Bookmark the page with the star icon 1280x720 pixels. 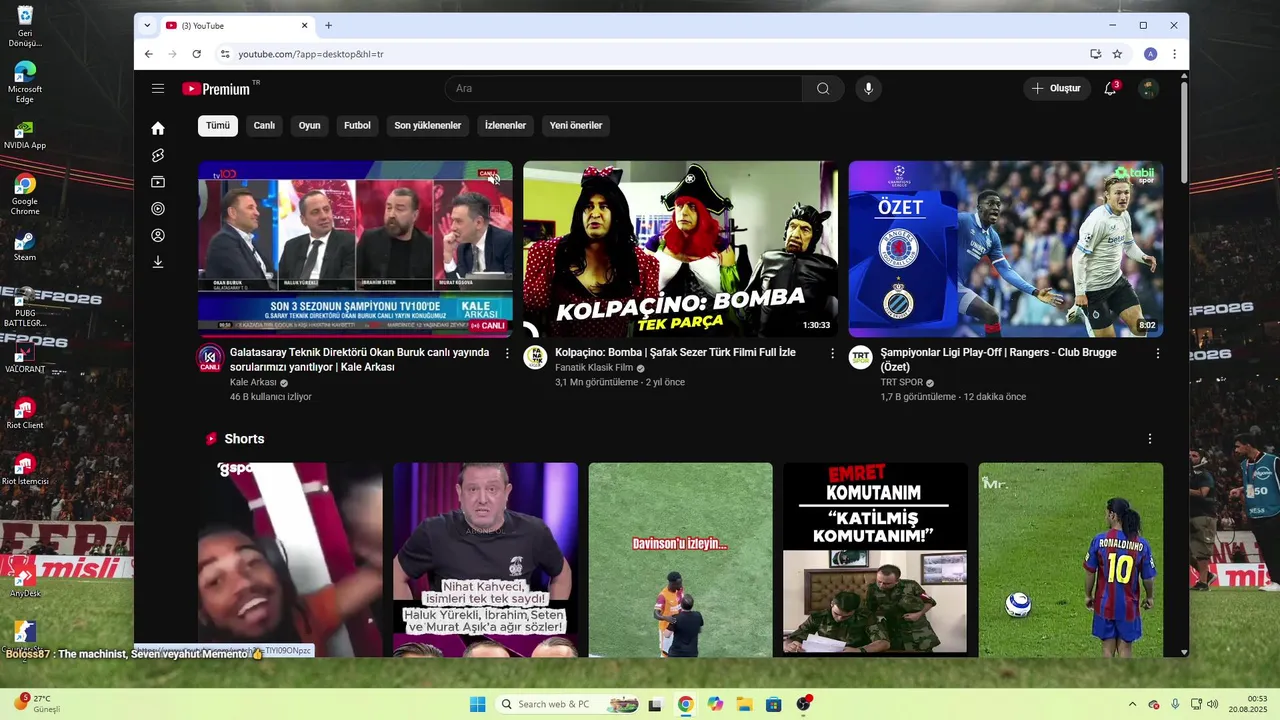[1118, 54]
